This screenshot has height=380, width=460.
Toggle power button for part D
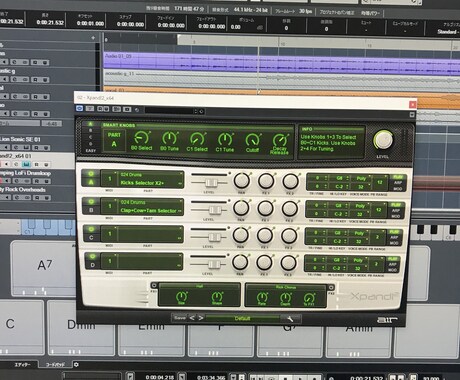point(92,256)
